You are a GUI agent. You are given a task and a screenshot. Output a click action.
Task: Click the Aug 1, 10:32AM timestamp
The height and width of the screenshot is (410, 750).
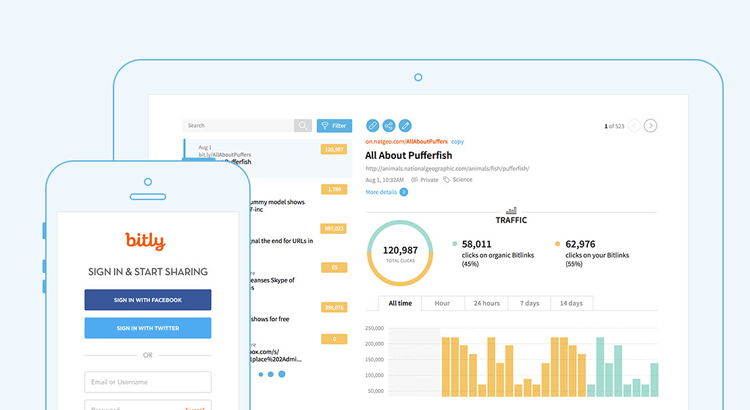pyautogui.click(x=385, y=180)
